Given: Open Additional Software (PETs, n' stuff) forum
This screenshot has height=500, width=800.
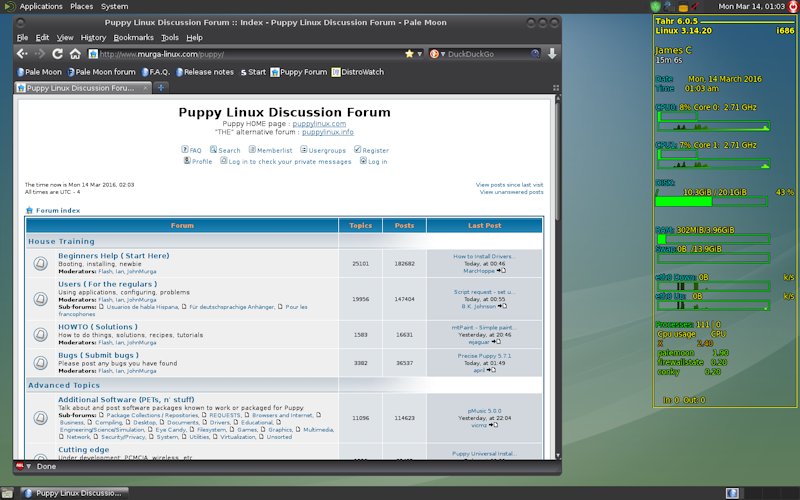Looking at the screenshot, I should click(x=126, y=399).
